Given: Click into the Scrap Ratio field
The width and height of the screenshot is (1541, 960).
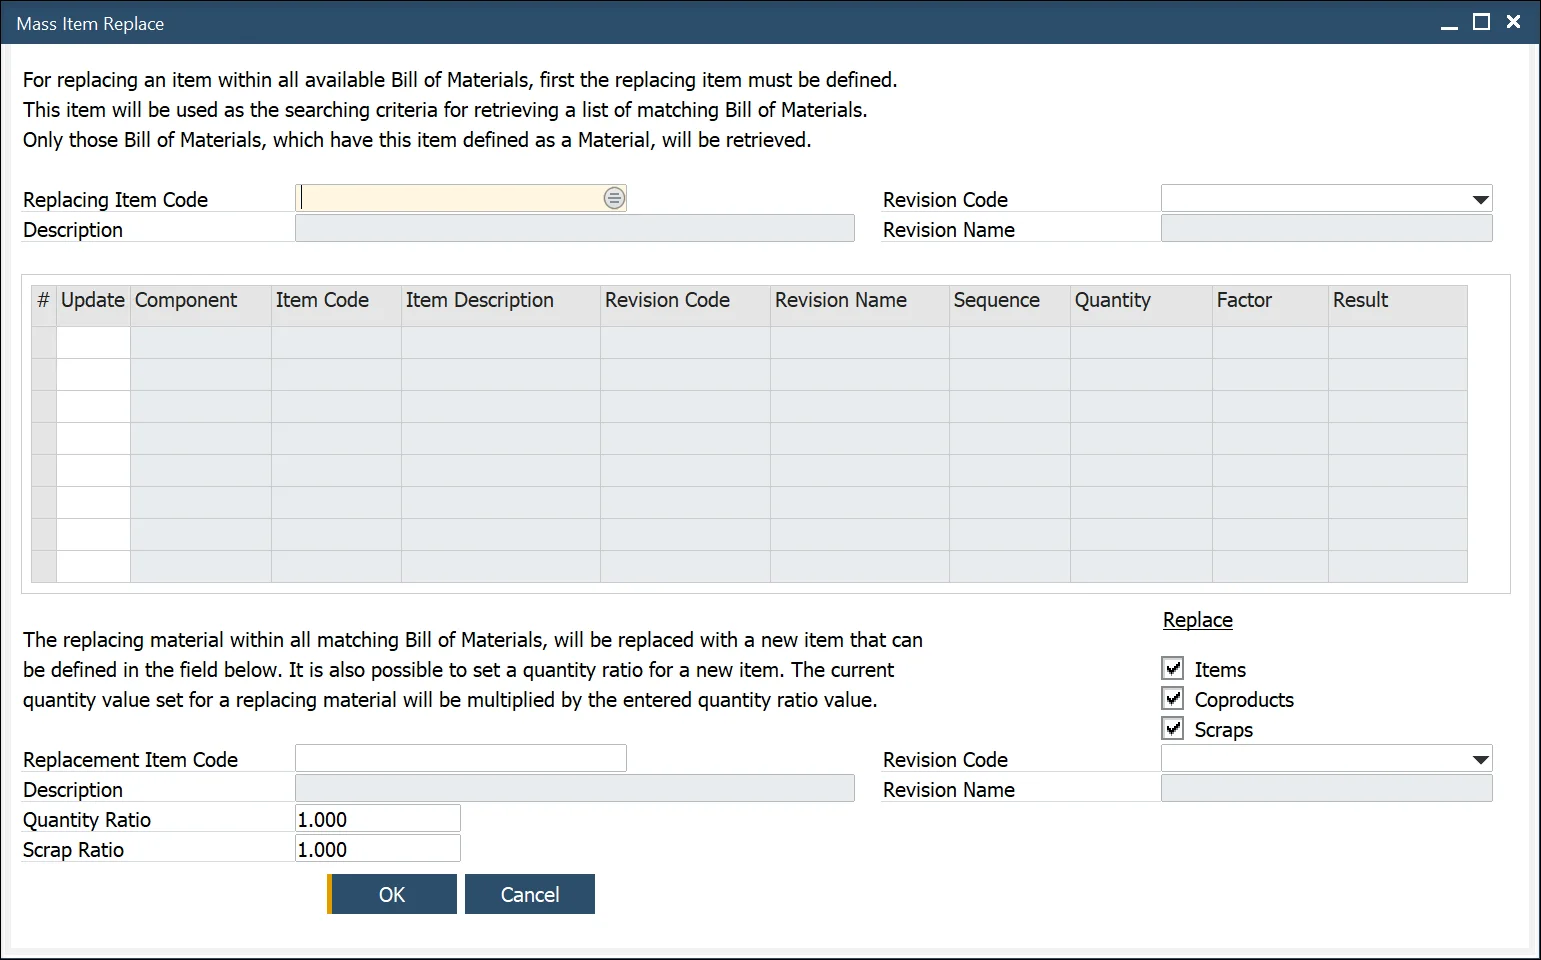Looking at the screenshot, I should (x=377, y=849).
